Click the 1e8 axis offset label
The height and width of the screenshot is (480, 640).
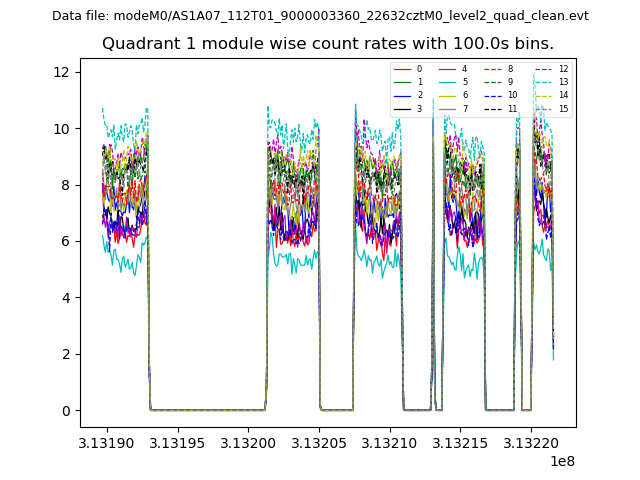(x=560, y=461)
